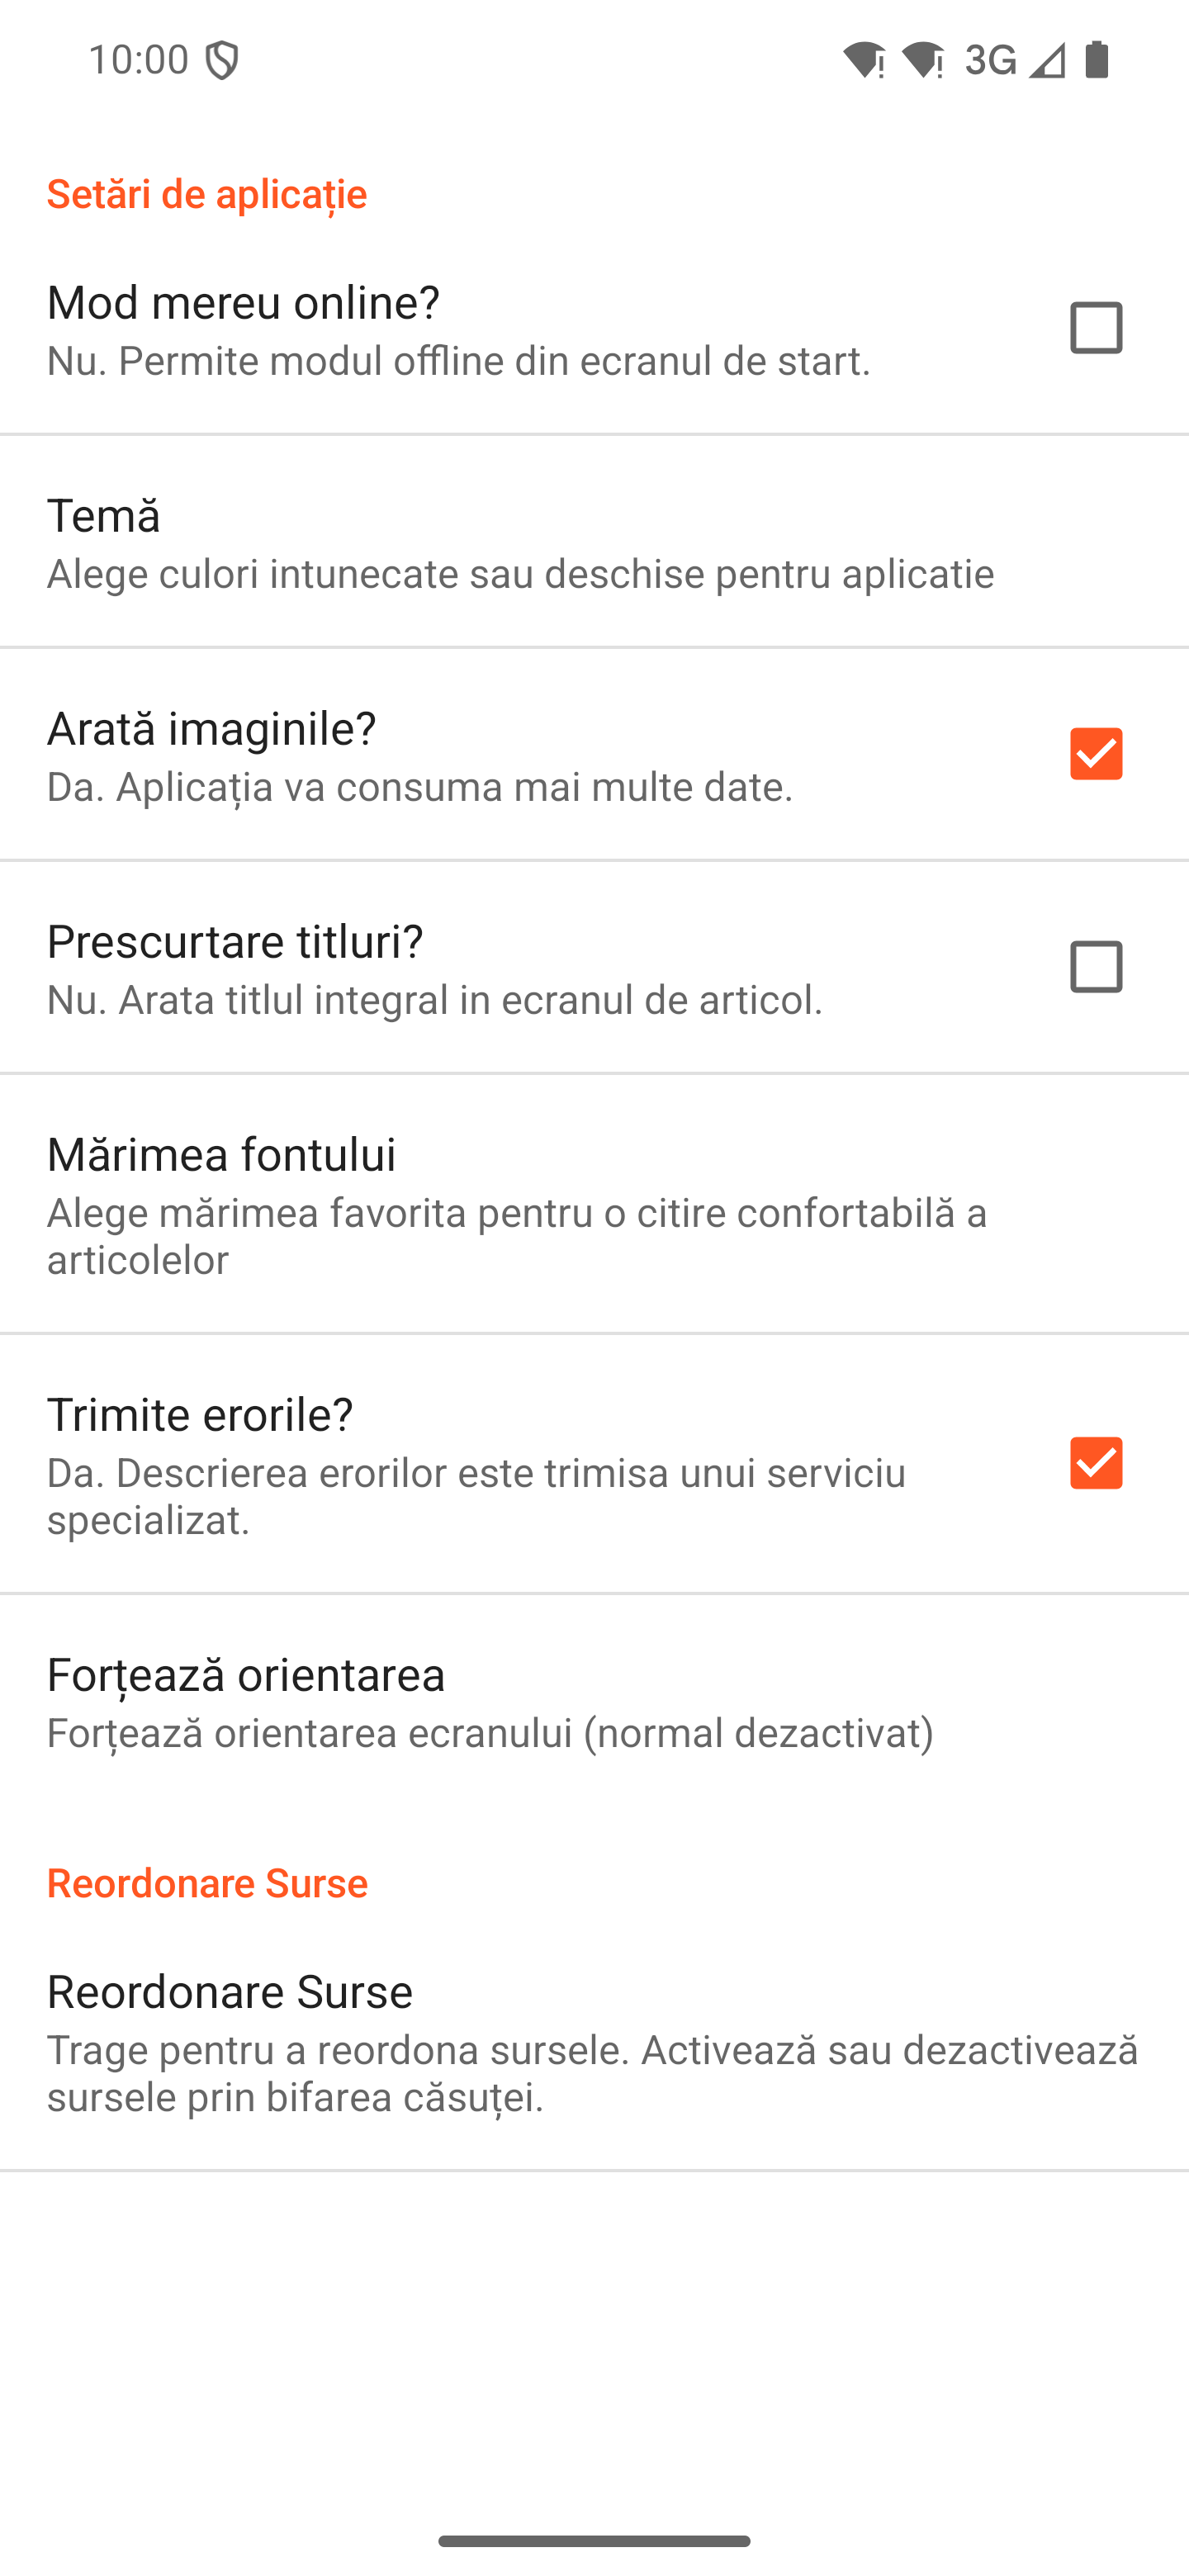
Task: Open the 'Reordonare Surse' setting item
Action: 594,2040
